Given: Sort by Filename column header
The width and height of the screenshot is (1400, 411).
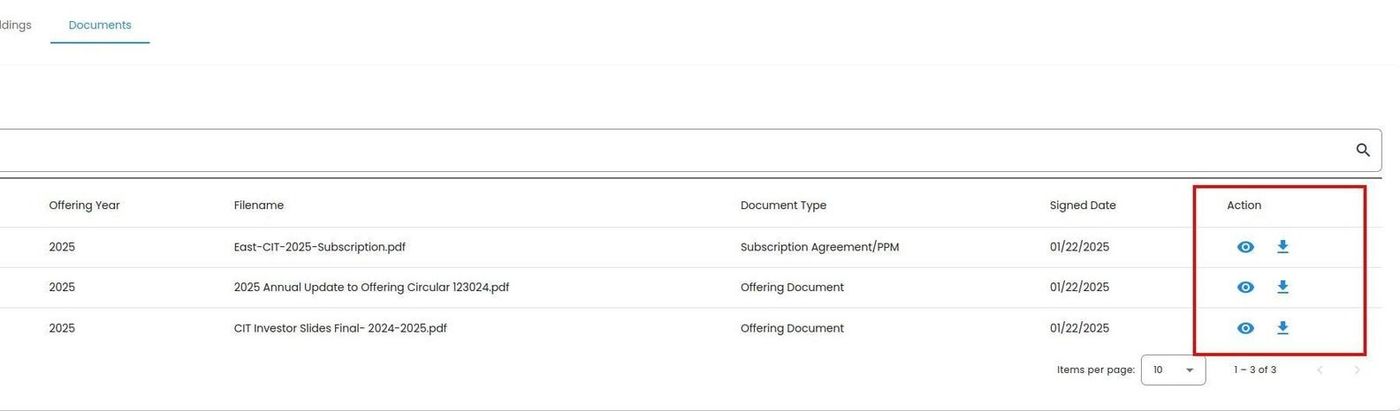Looking at the screenshot, I should pos(259,205).
